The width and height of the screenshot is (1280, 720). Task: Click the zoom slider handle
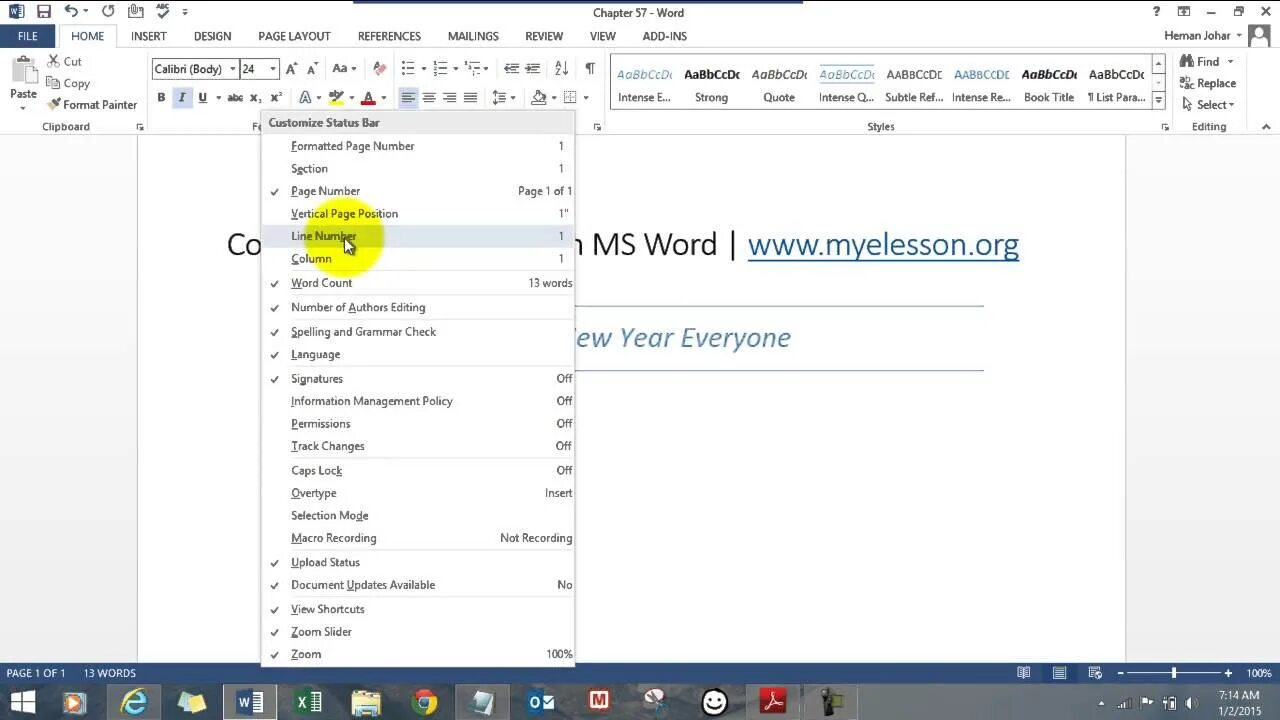click(1174, 673)
